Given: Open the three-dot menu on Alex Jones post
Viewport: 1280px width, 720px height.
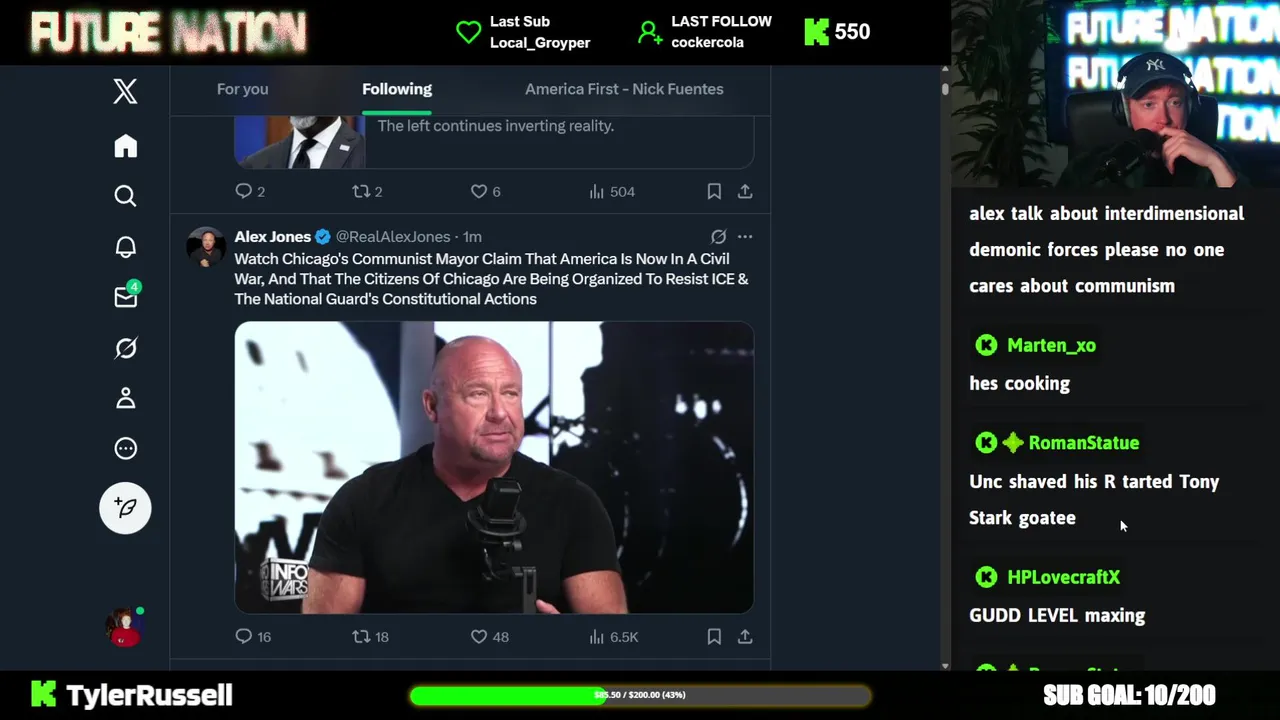Looking at the screenshot, I should click(x=745, y=237).
